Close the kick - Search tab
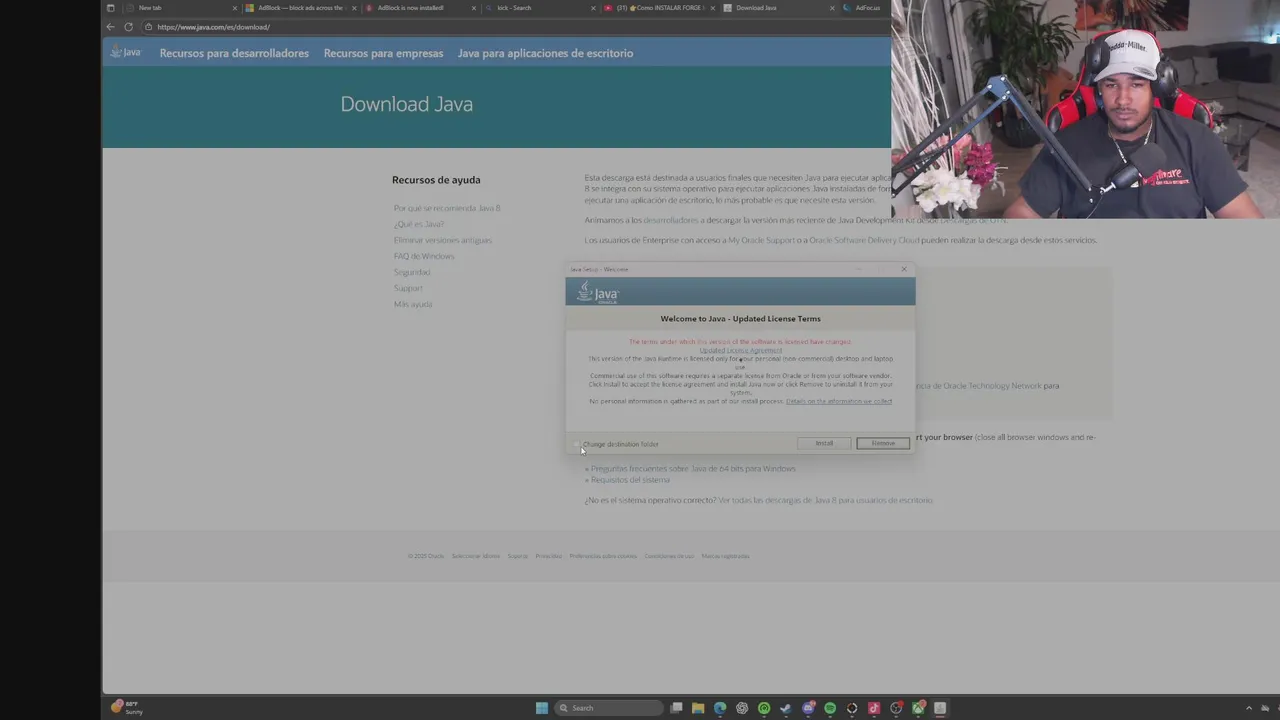 pyautogui.click(x=594, y=8)
